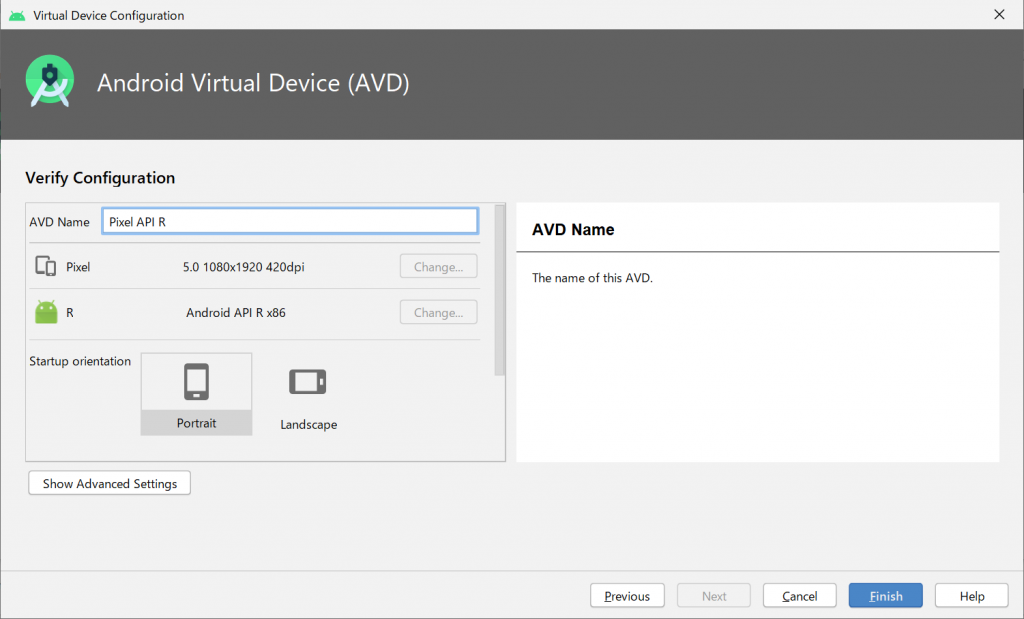
Task: Select Portrait startup orientation
Action: (x=196, y=394)
